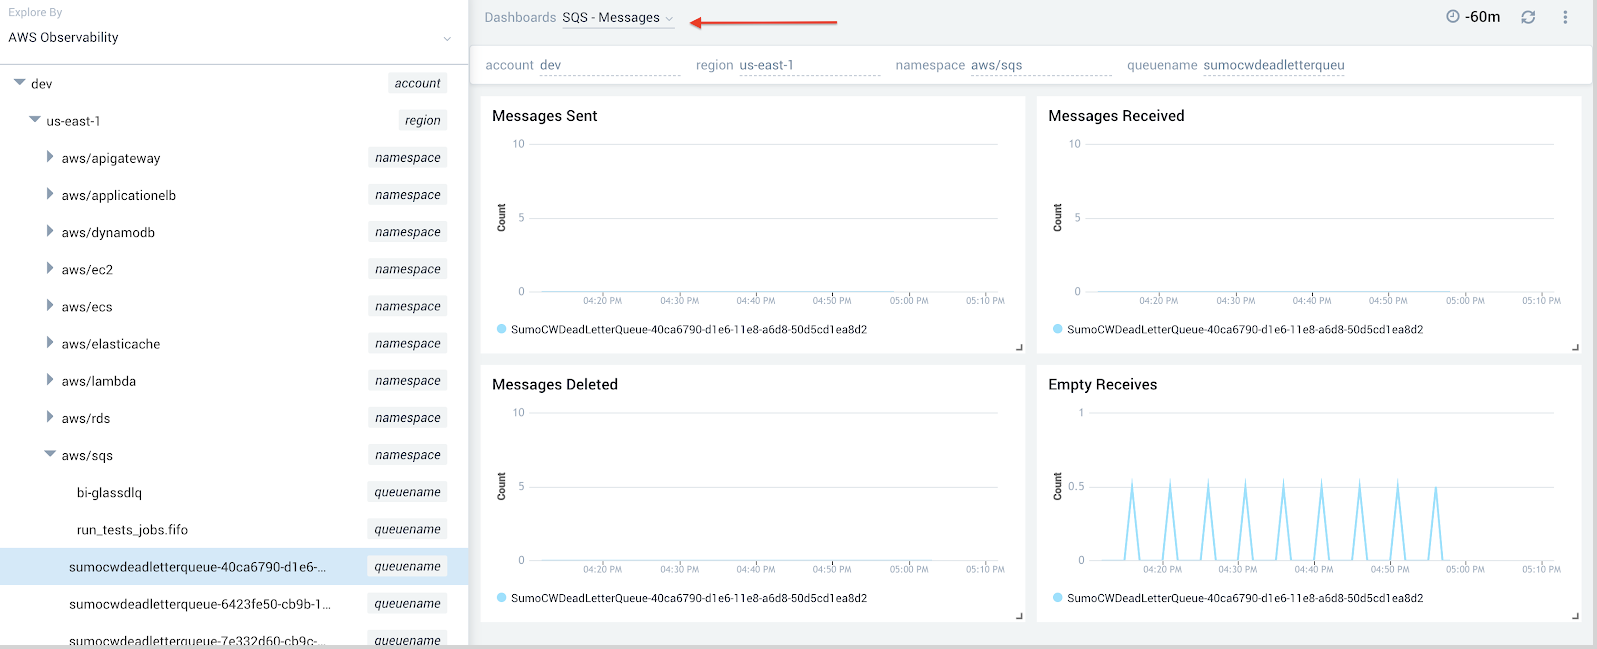Click the clock time range icon
The width and height of the screenshot is (1597, 649).
coord(1452,17)
